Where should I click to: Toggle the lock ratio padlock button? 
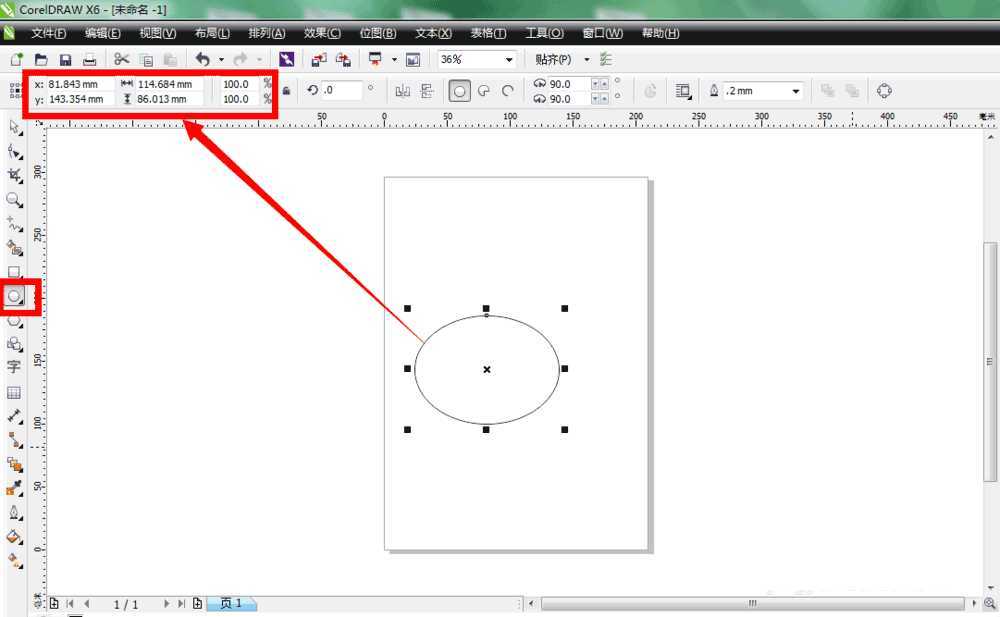coord(287,91)
